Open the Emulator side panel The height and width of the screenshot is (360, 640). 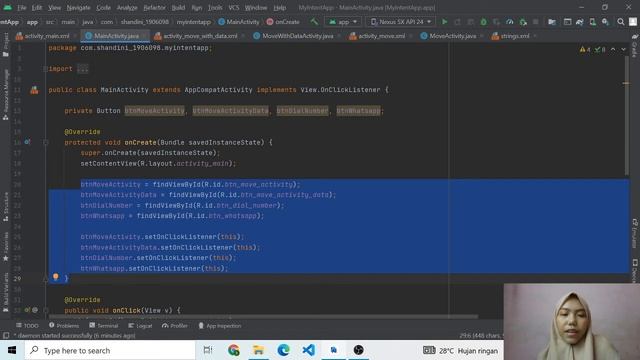(635, 233)
